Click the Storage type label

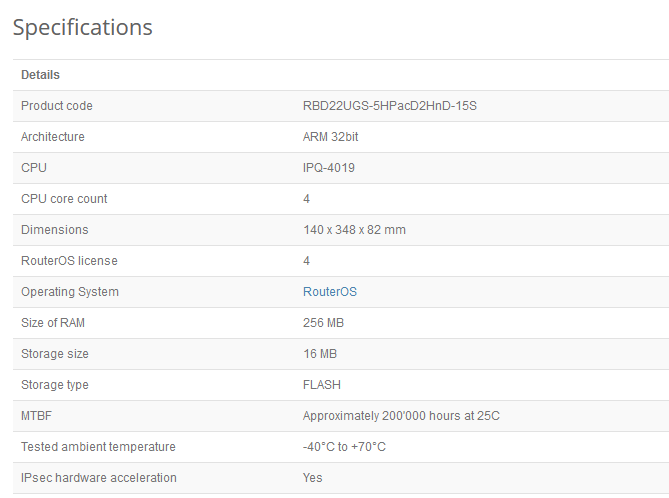55,385
